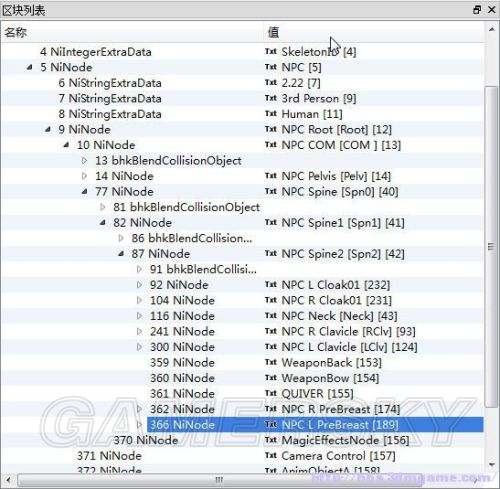Viewport: 500px width, 489px height.
Task: Click the Txt icon beside MagicEffectsNode [156]
Action: (271, 440)
